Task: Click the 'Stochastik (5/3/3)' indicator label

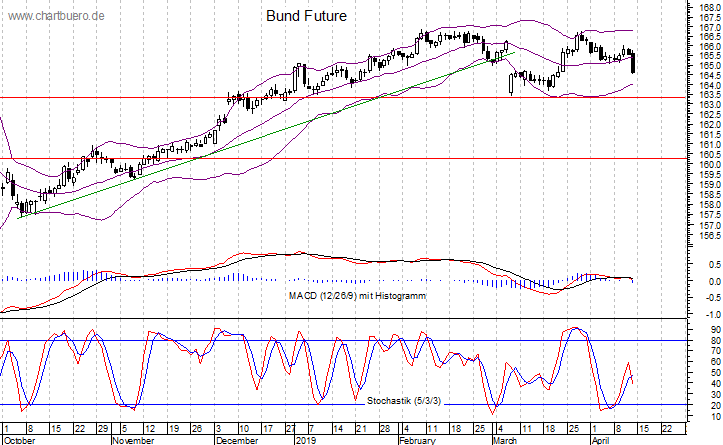Action: (404, 401)
